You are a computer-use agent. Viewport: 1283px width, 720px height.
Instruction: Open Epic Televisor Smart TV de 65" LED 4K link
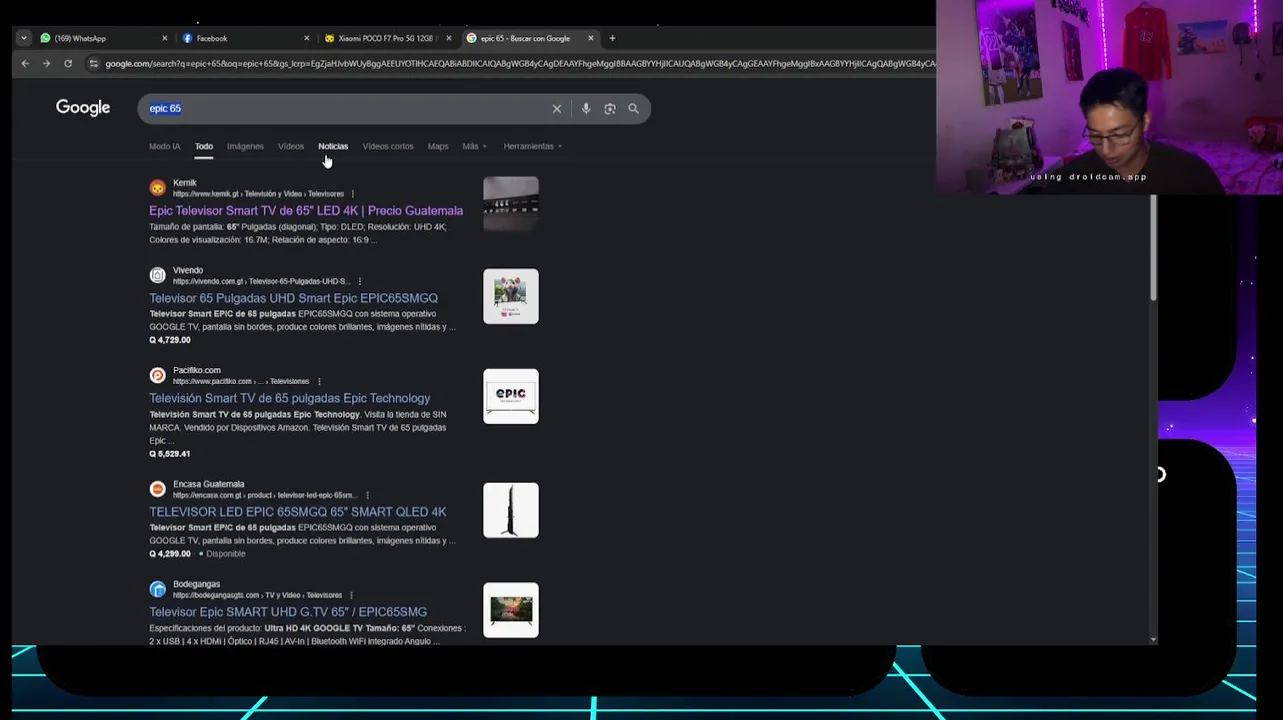306,211
